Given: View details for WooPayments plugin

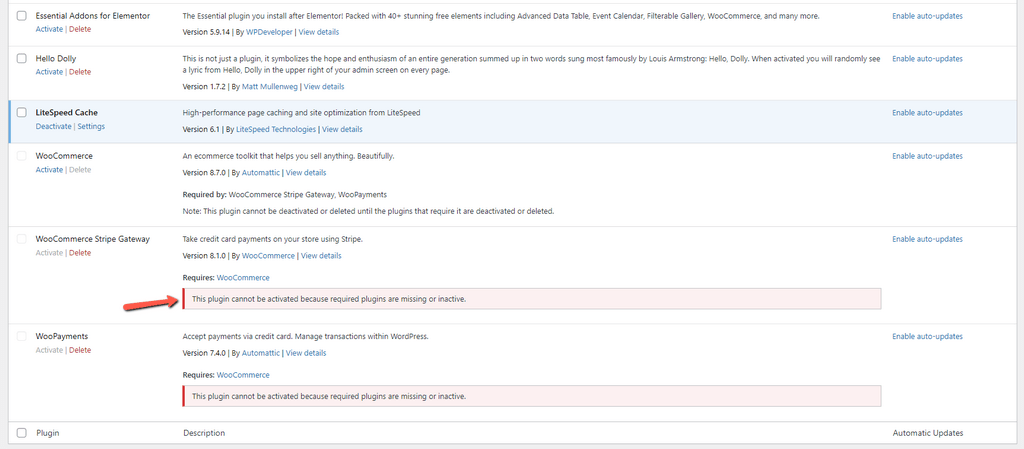Looking at the screenshot, I should (306, 353).
